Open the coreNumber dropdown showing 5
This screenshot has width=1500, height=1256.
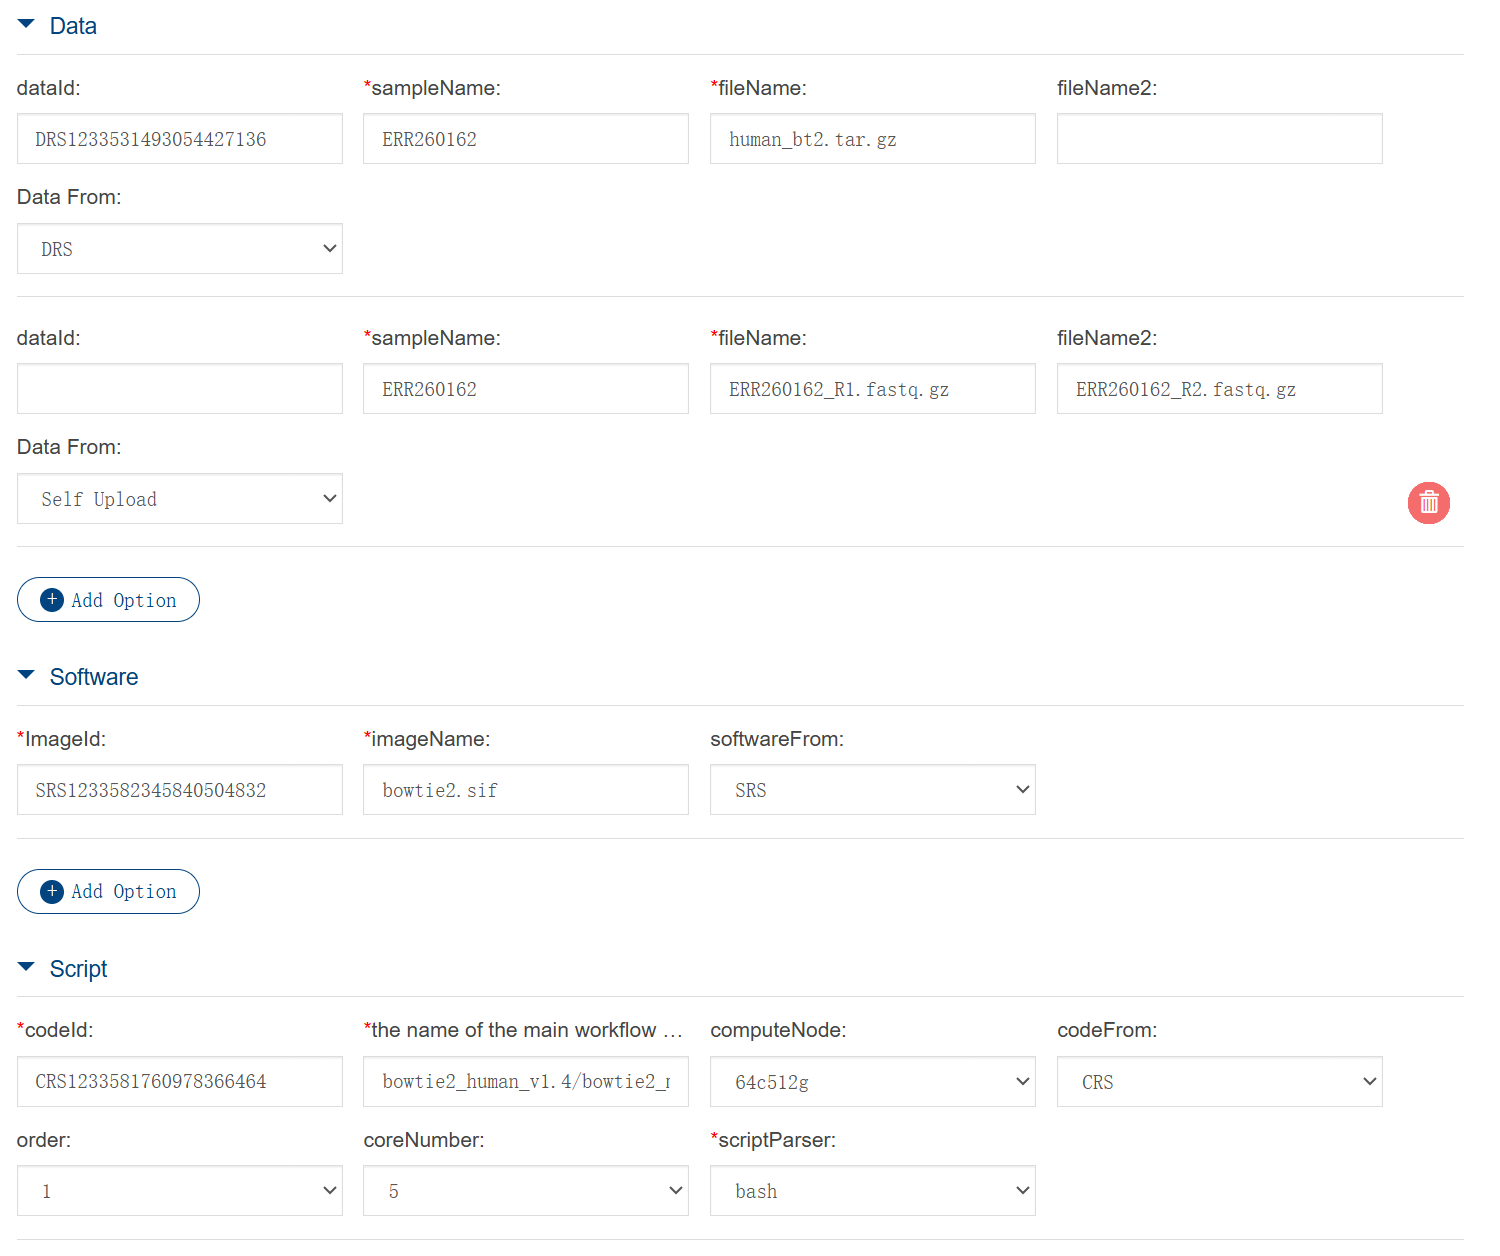point(526,1191)
